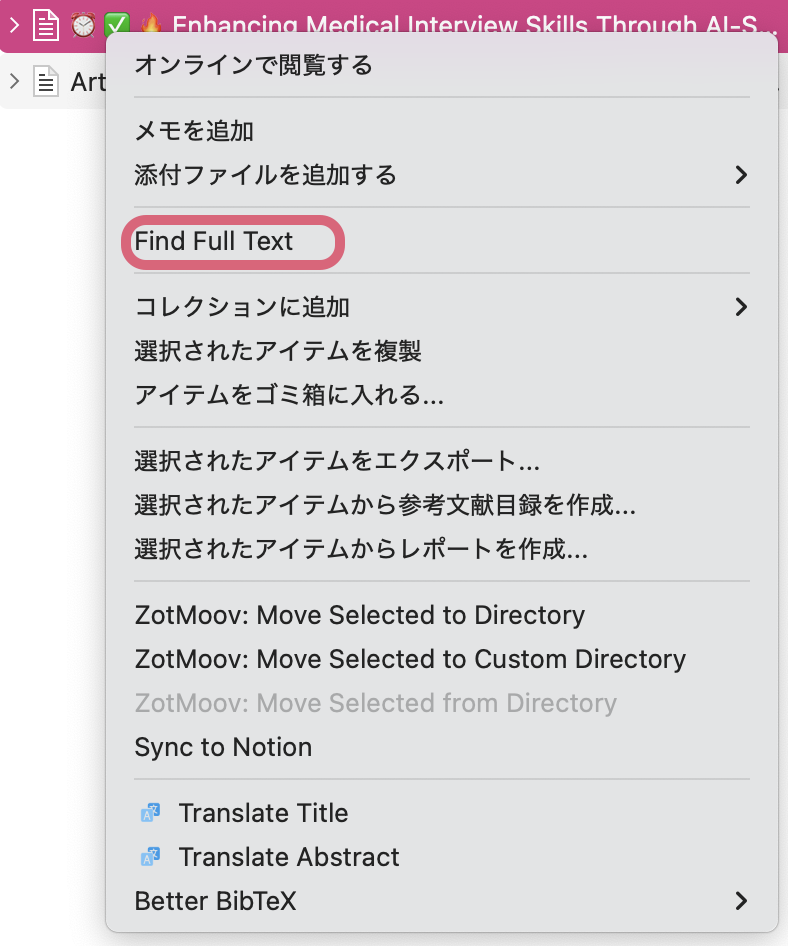788x946 pixels.
Task: Click alarm clock emoji in title
Action: [82, 25]
